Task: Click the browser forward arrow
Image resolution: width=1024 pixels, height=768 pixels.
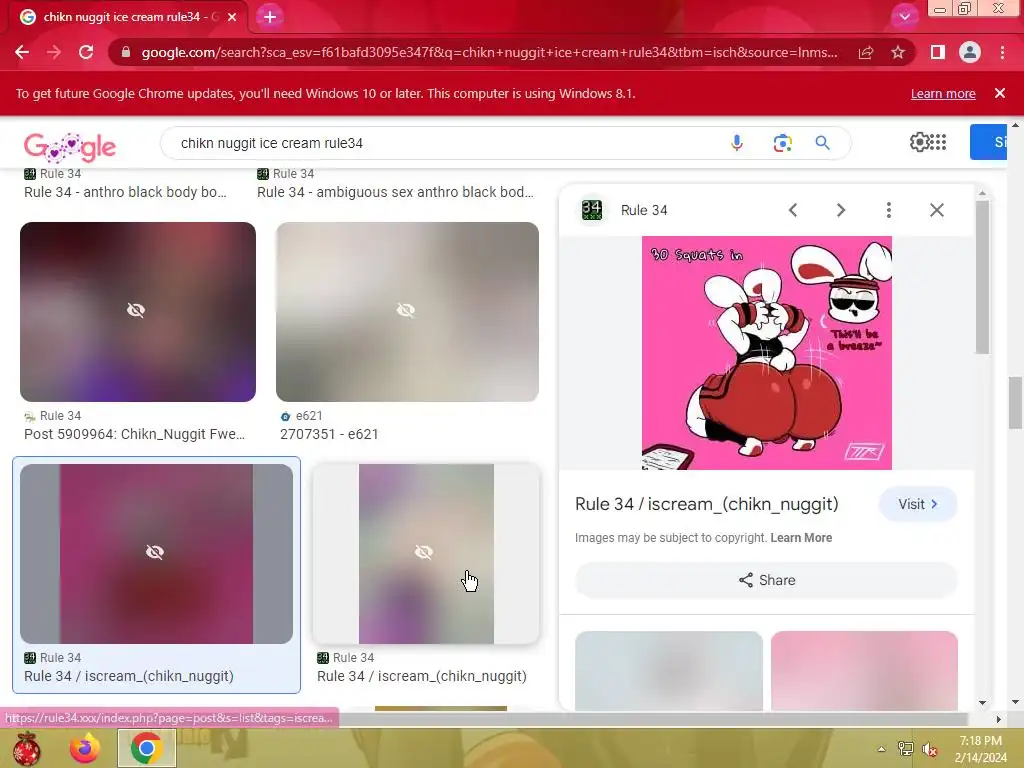Action: 54,52
